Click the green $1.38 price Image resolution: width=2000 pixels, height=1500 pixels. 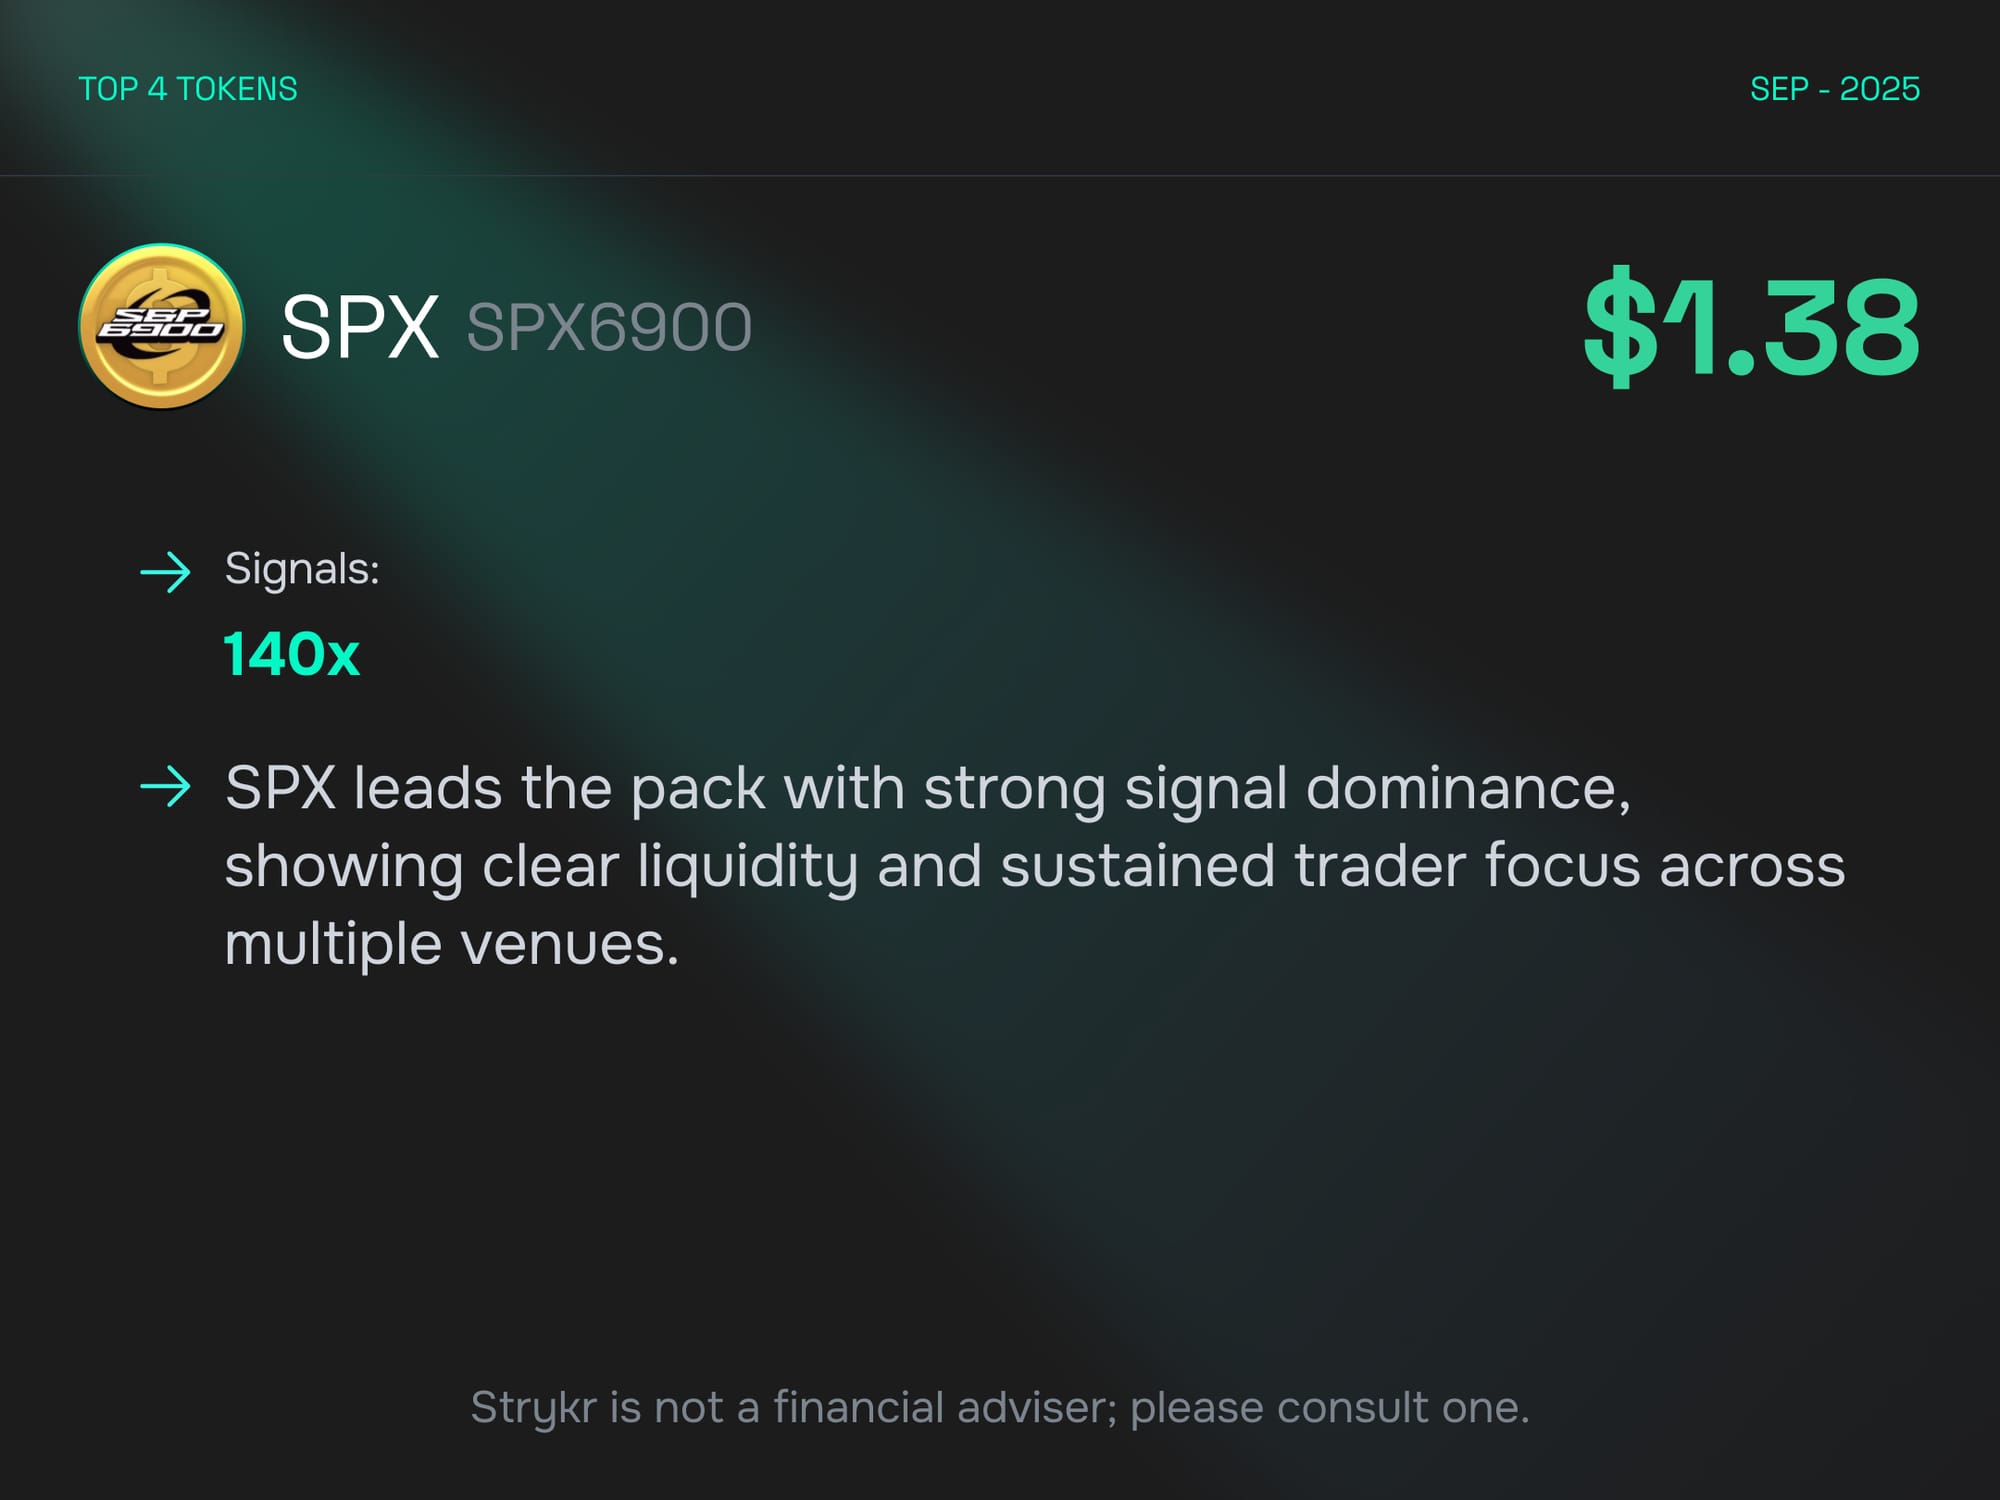1751,327
